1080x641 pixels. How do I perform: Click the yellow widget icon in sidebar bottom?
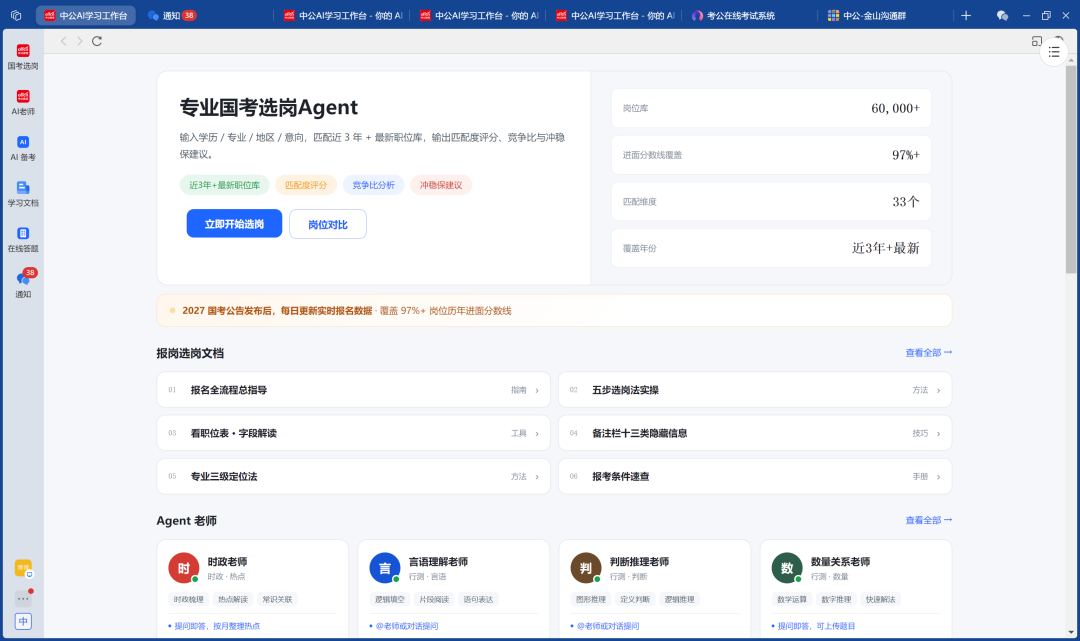coord(23,568)
